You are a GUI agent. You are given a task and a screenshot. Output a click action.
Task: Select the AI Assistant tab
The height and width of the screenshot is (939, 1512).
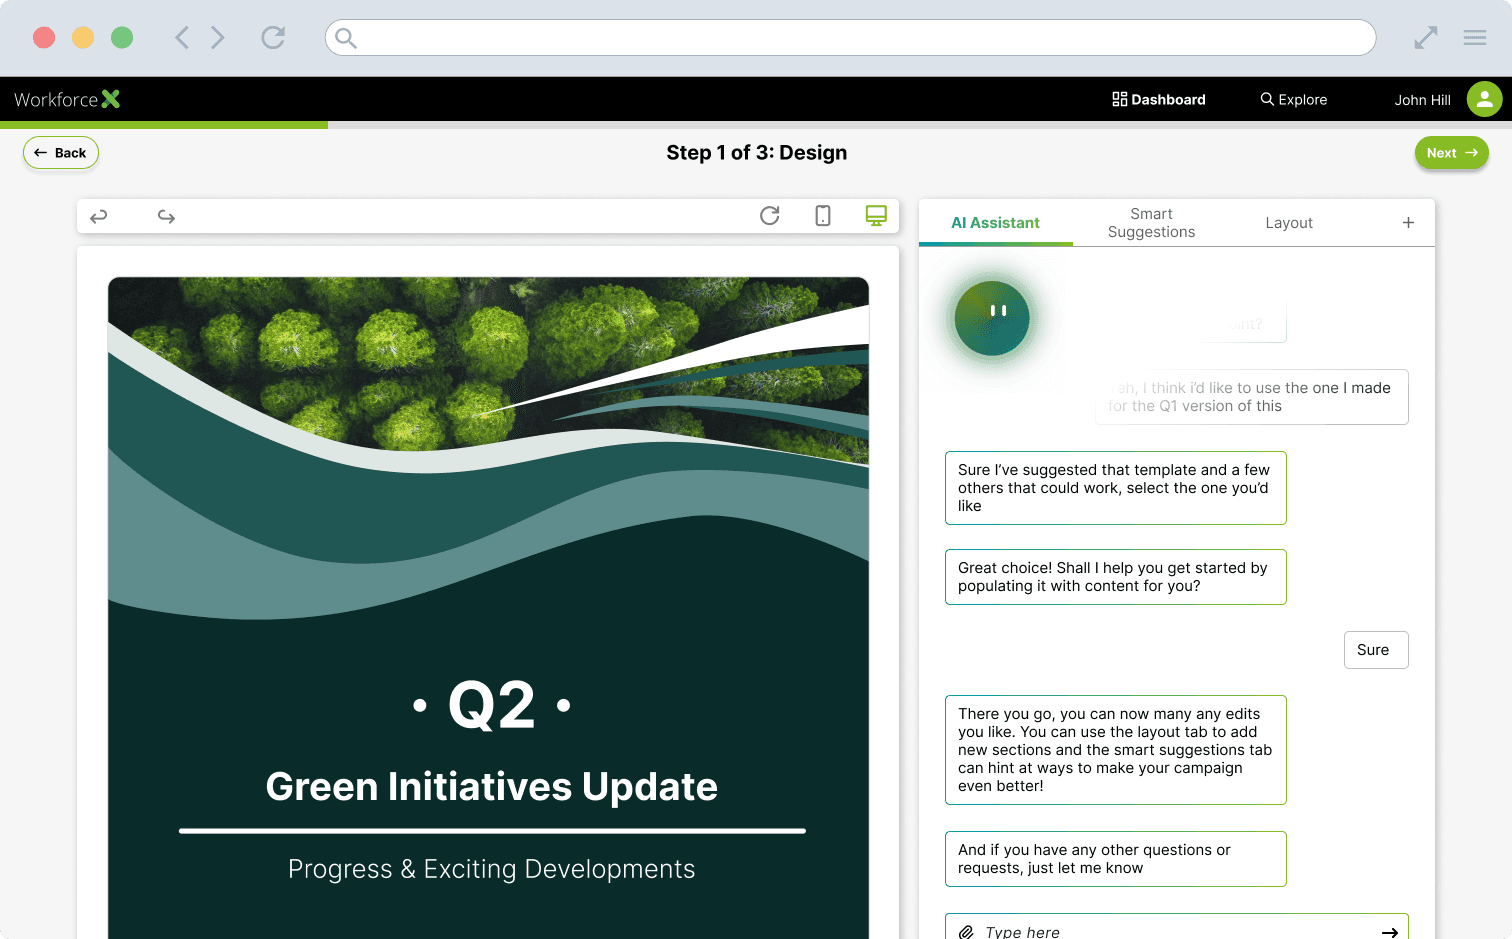pos(995,223)
